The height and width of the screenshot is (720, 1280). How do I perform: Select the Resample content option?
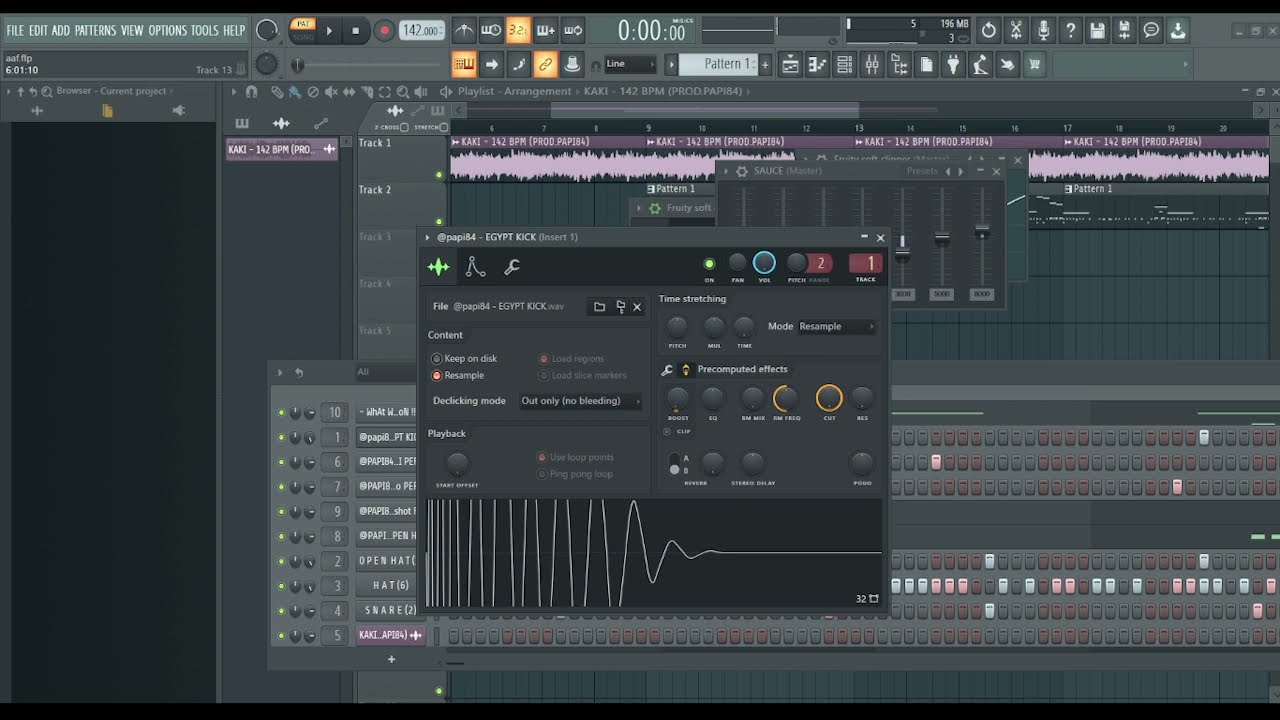click(x=458, y=375)
